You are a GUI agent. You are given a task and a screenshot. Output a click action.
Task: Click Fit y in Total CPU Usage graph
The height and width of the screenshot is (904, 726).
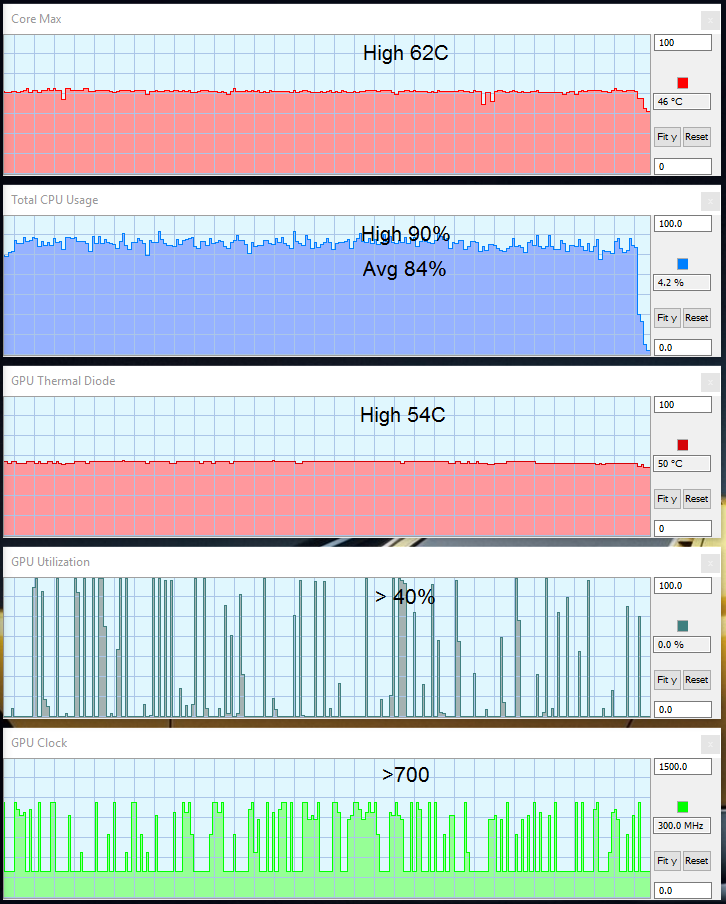point(667,318)
